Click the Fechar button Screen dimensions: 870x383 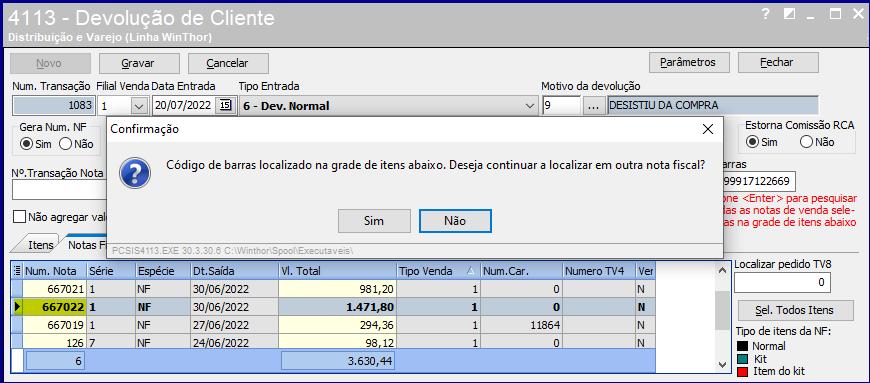pos(777,62)
